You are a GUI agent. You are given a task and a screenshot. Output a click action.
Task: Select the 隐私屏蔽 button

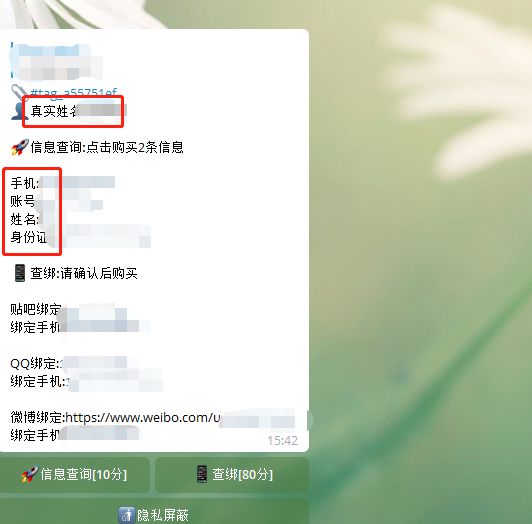(154, 512)
